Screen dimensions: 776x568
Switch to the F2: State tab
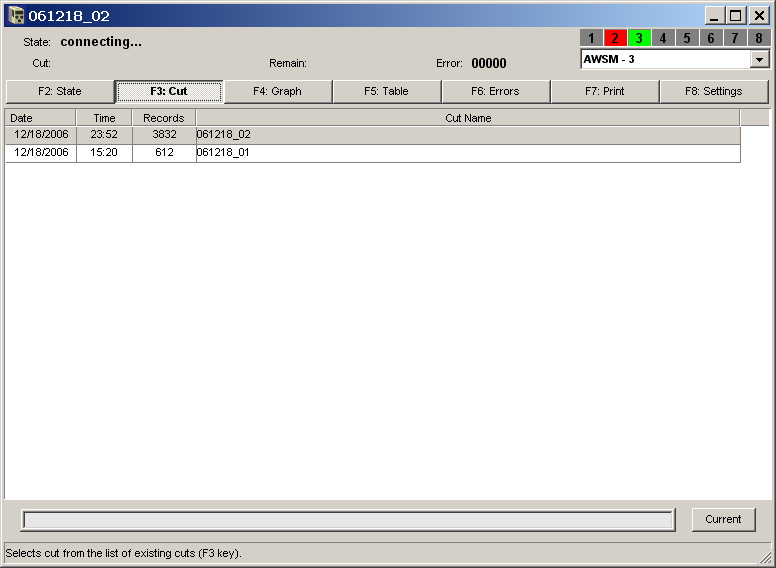coord(60,91)
